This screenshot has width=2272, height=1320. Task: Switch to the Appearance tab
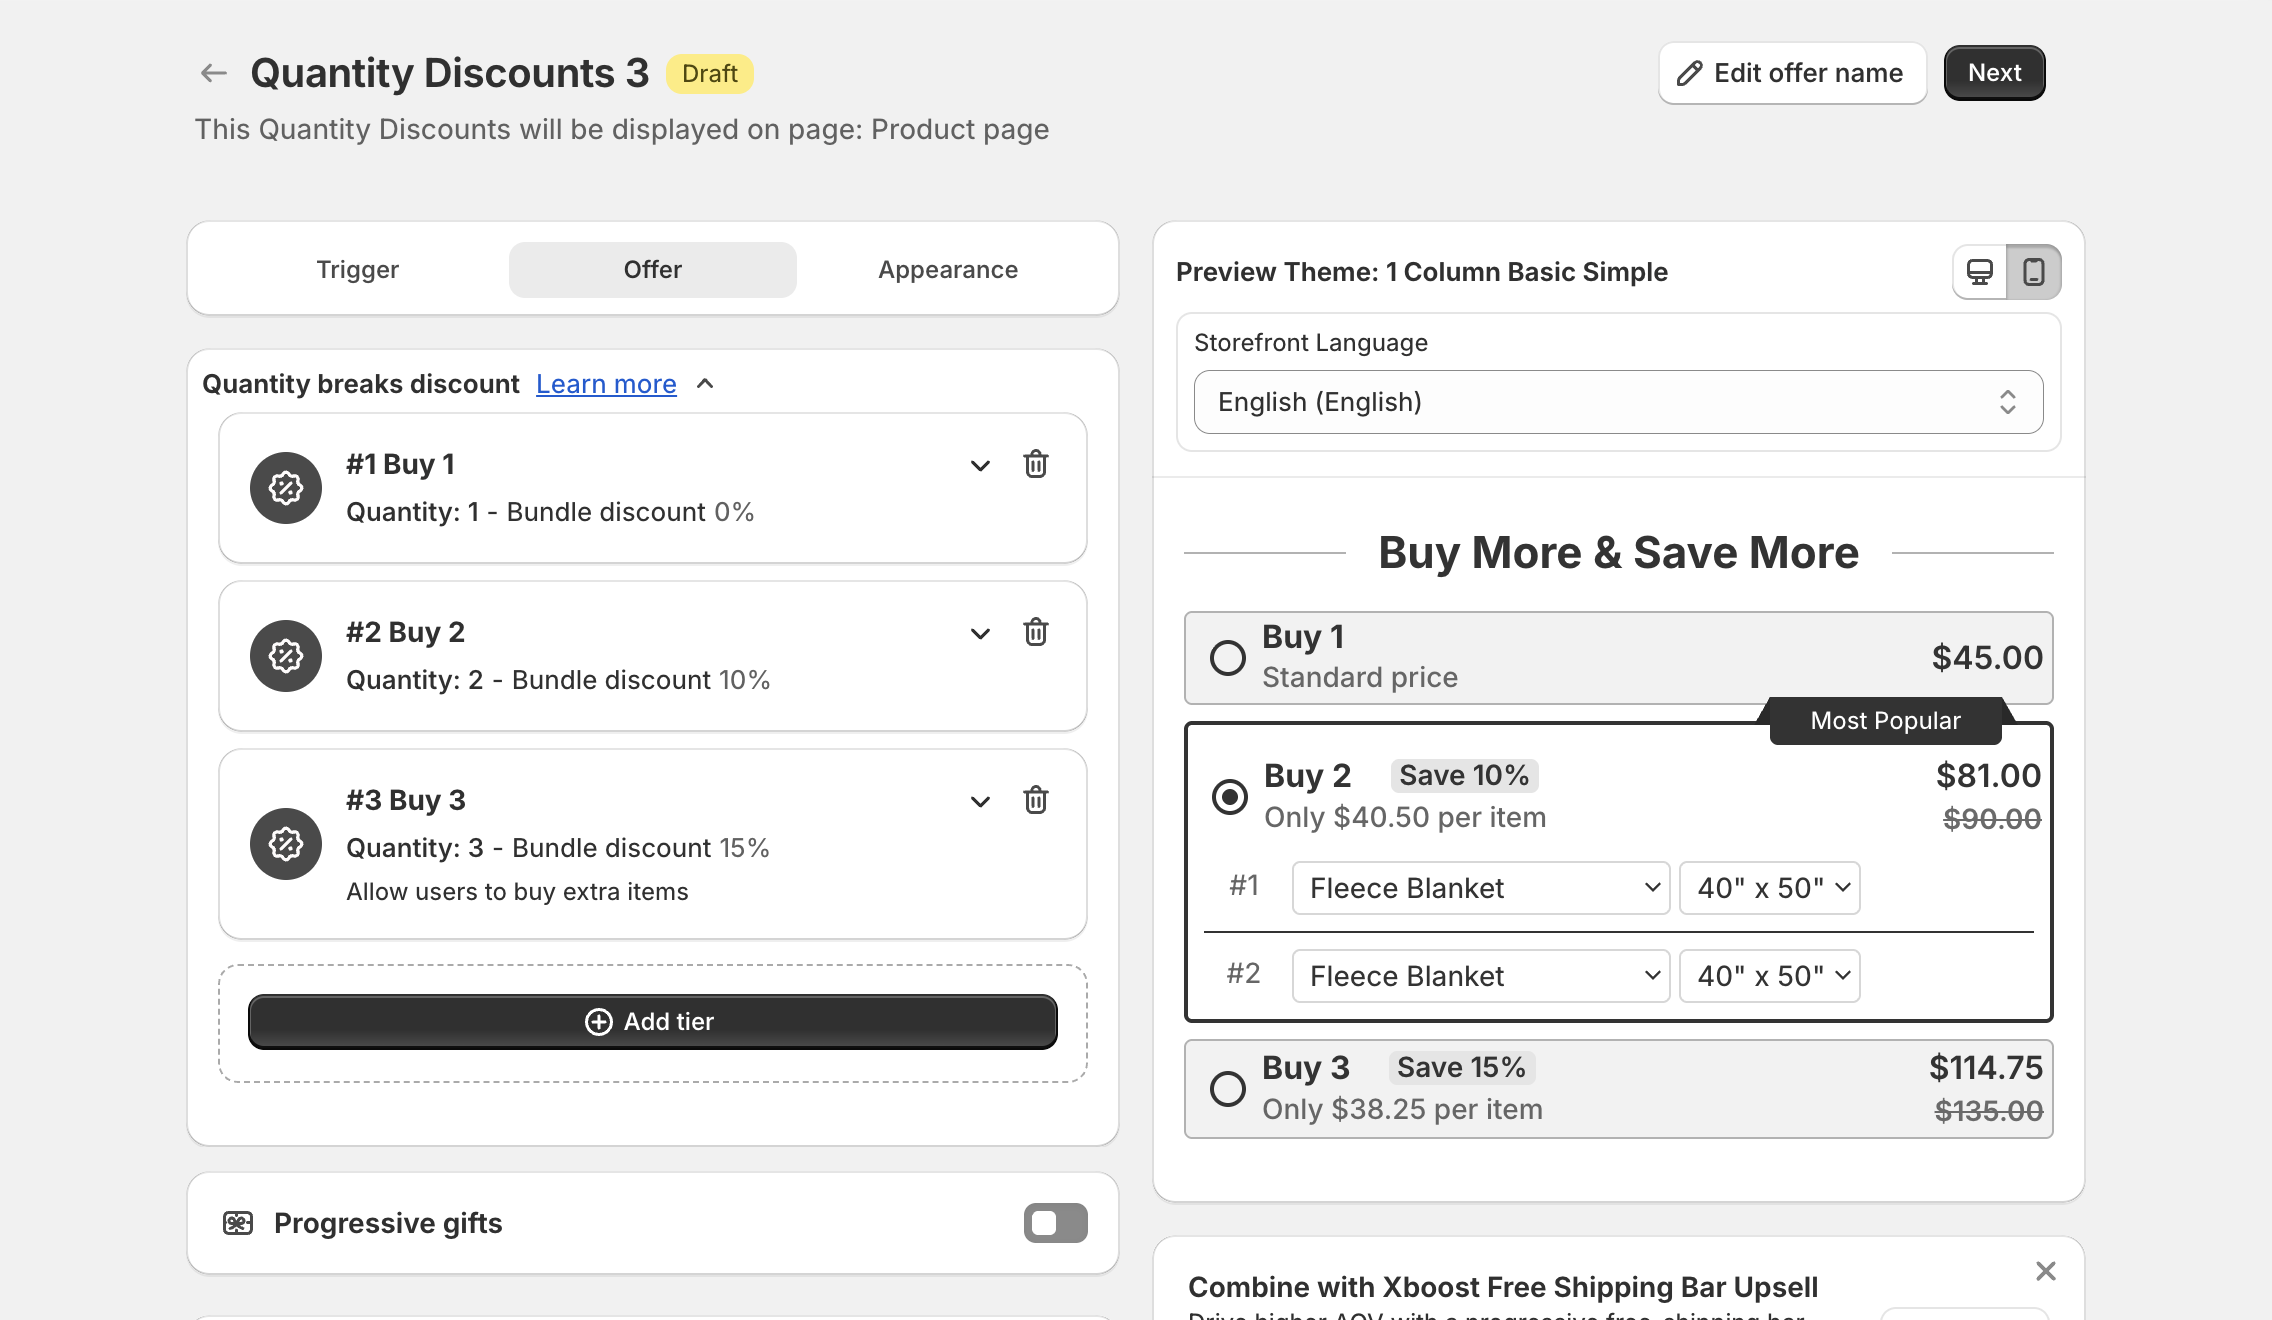pos(948,270)
